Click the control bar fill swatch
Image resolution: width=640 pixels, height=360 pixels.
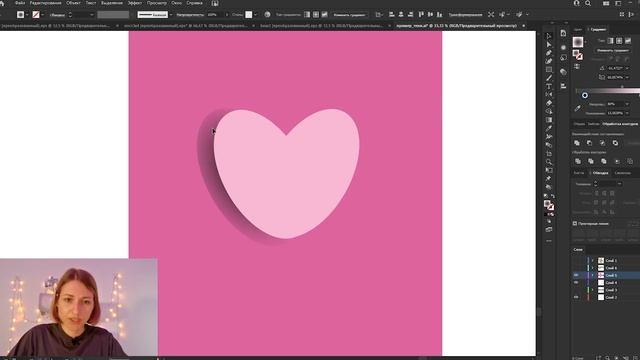20,15
